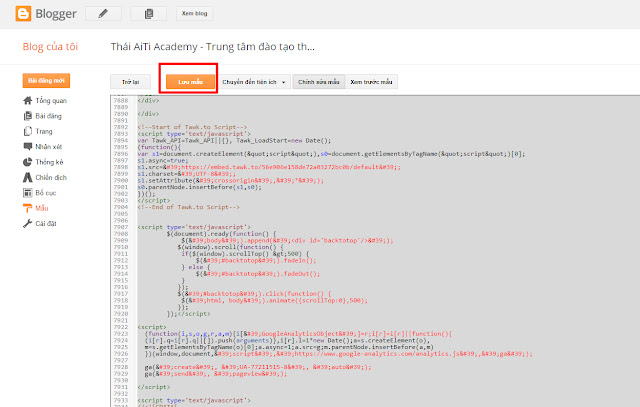Click the Start of Tawk.to Script comment

[x=192, y=127]
